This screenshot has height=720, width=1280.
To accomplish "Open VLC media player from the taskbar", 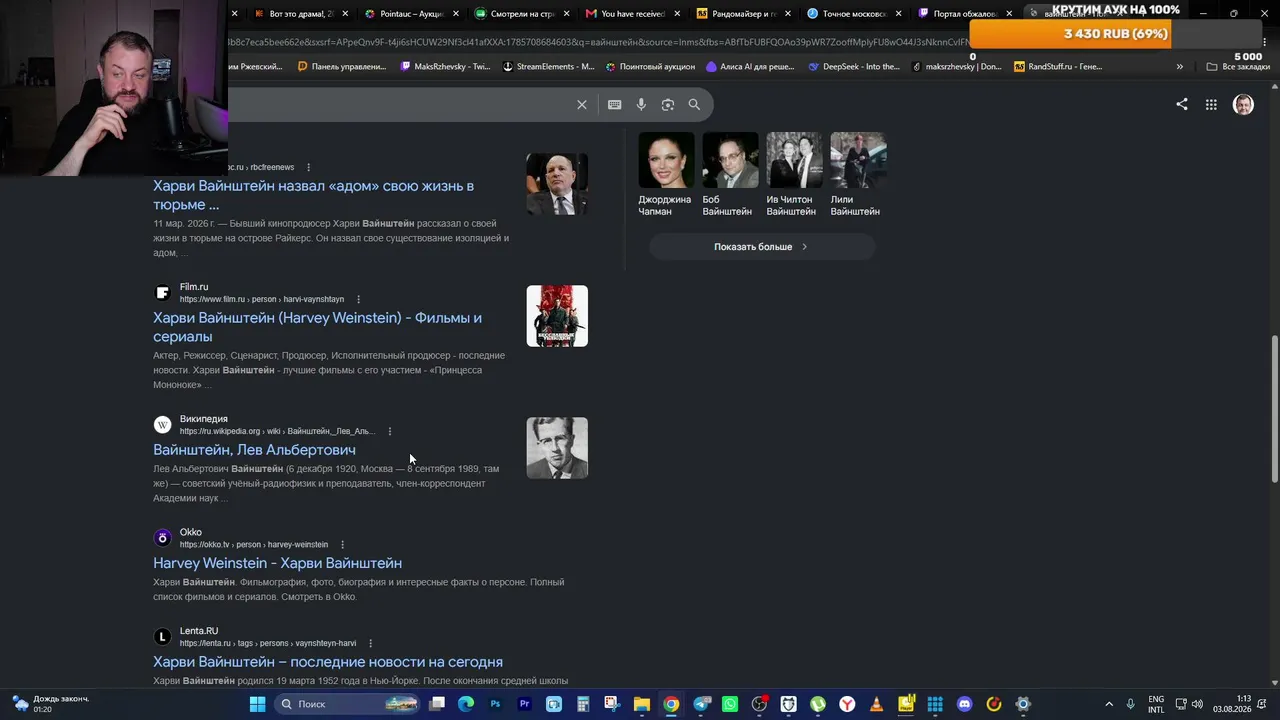I will (x=877, y=704).
